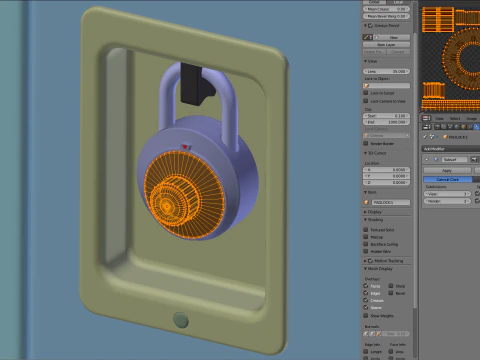Image resolution: width=480 pixels, height=360 pixels.
Task: Toggle face normals display icon
Action: point(378,334)
